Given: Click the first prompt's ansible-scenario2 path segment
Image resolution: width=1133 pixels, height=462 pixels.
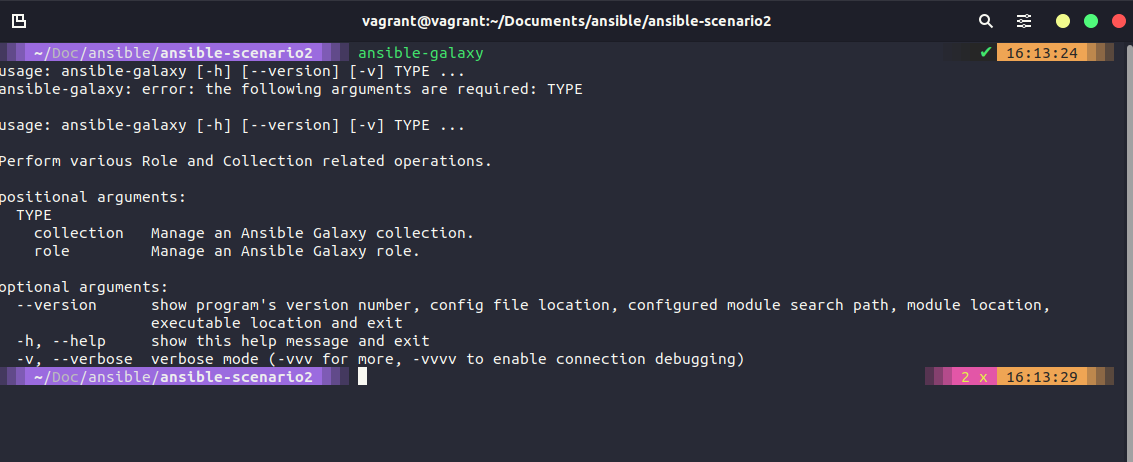Looking at the screenshot, I should [x=237, y=53].
